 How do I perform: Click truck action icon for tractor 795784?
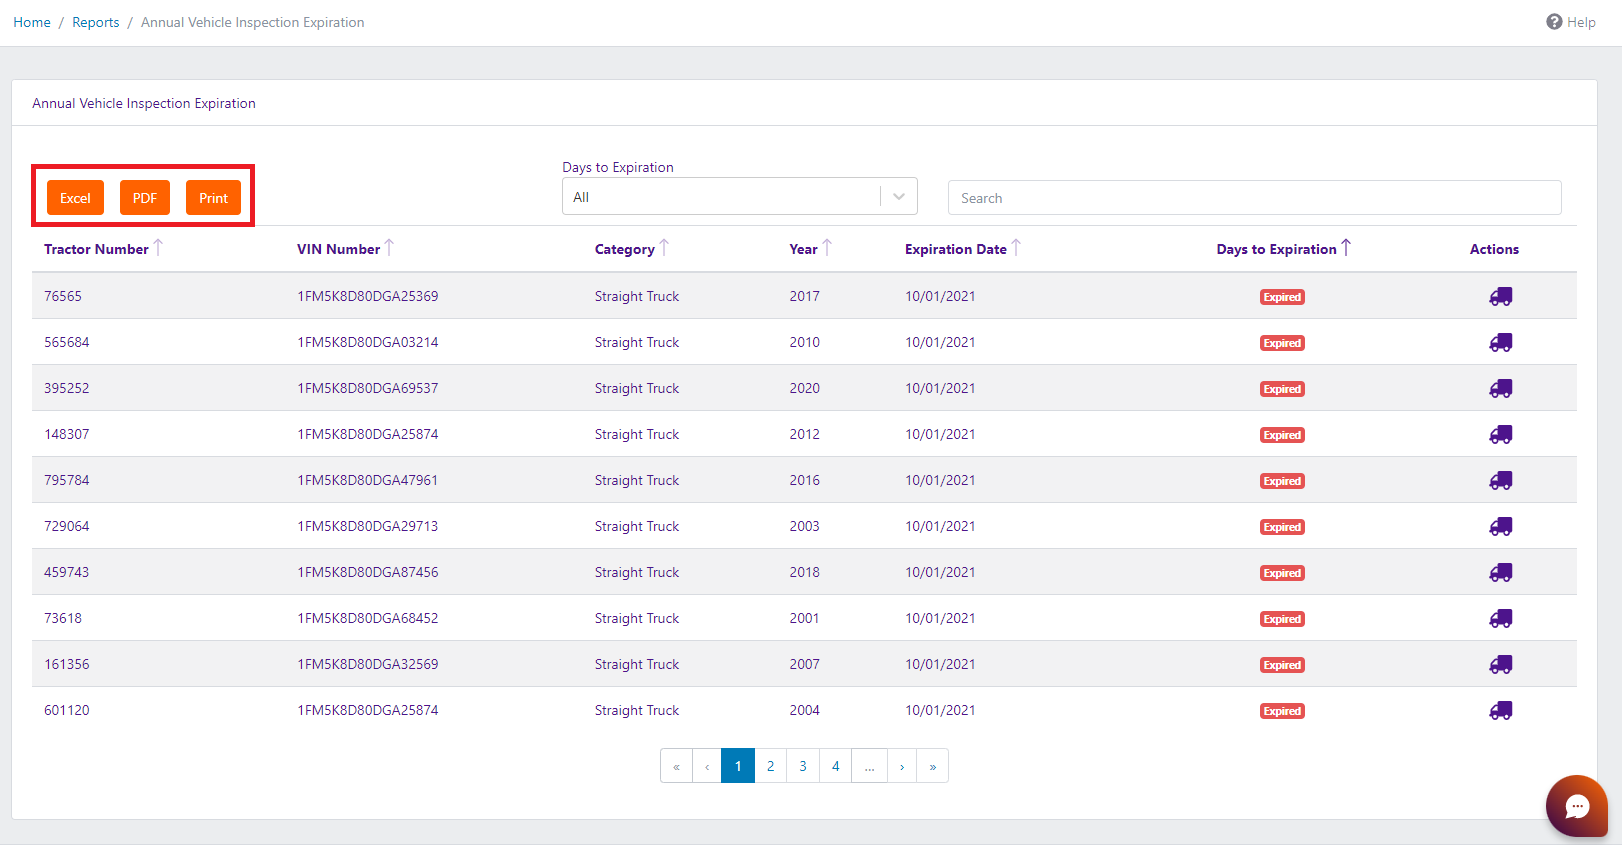click(1501, 480)
